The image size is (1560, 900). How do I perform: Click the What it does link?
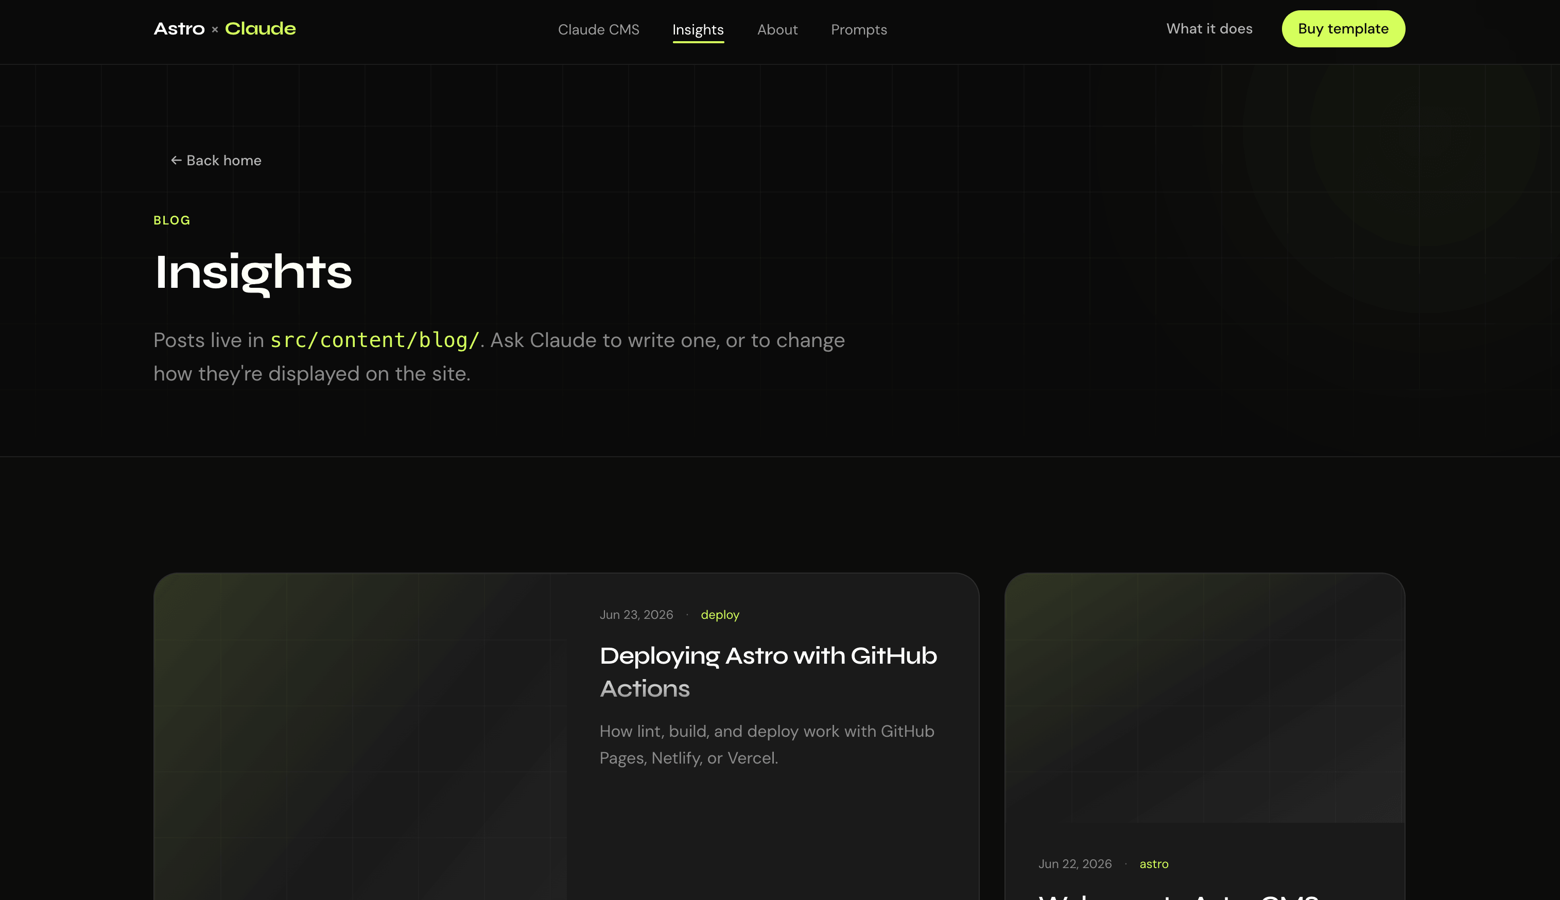[x=1209, y=29]
